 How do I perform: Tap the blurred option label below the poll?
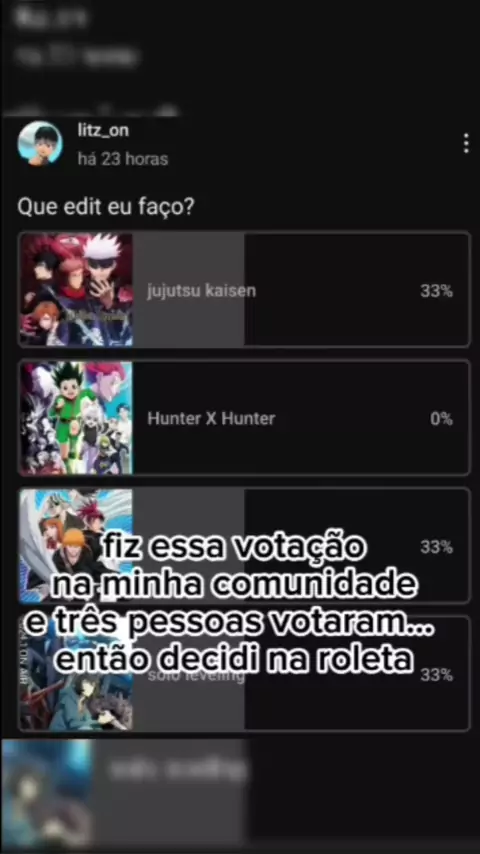tap(178, 770)
